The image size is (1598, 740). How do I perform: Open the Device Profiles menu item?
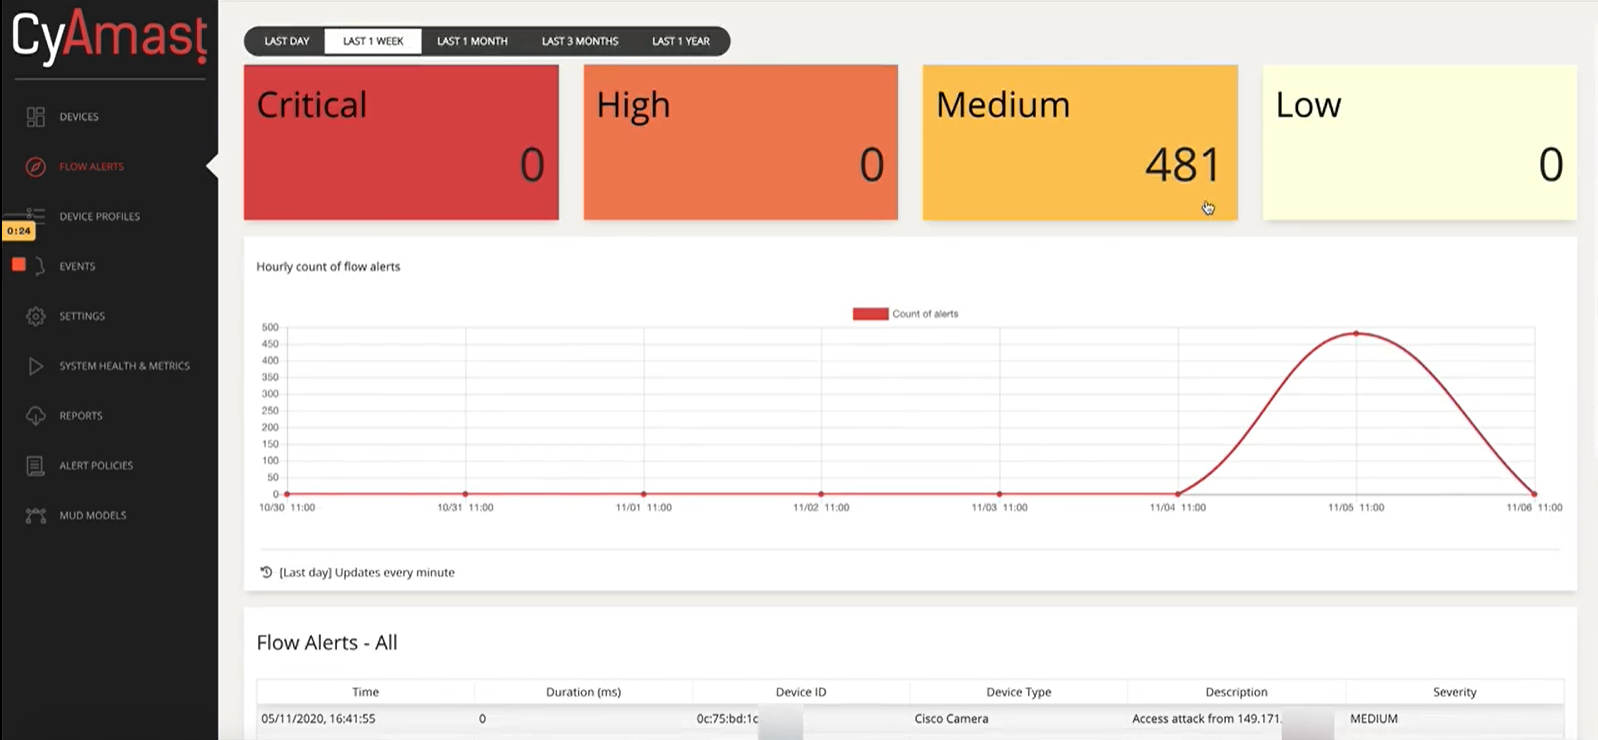[99, 217]
